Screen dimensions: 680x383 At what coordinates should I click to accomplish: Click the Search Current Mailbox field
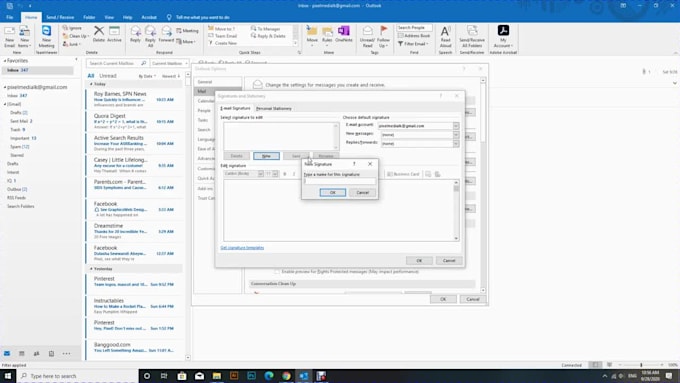[x=117, y=63]
